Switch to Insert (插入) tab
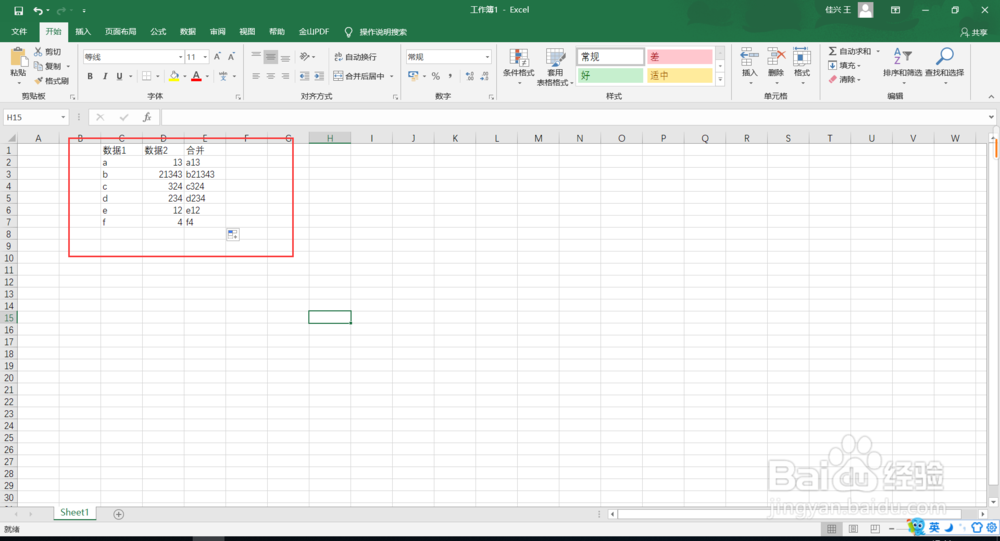The image size is (1000, 541). click(83, 31)
